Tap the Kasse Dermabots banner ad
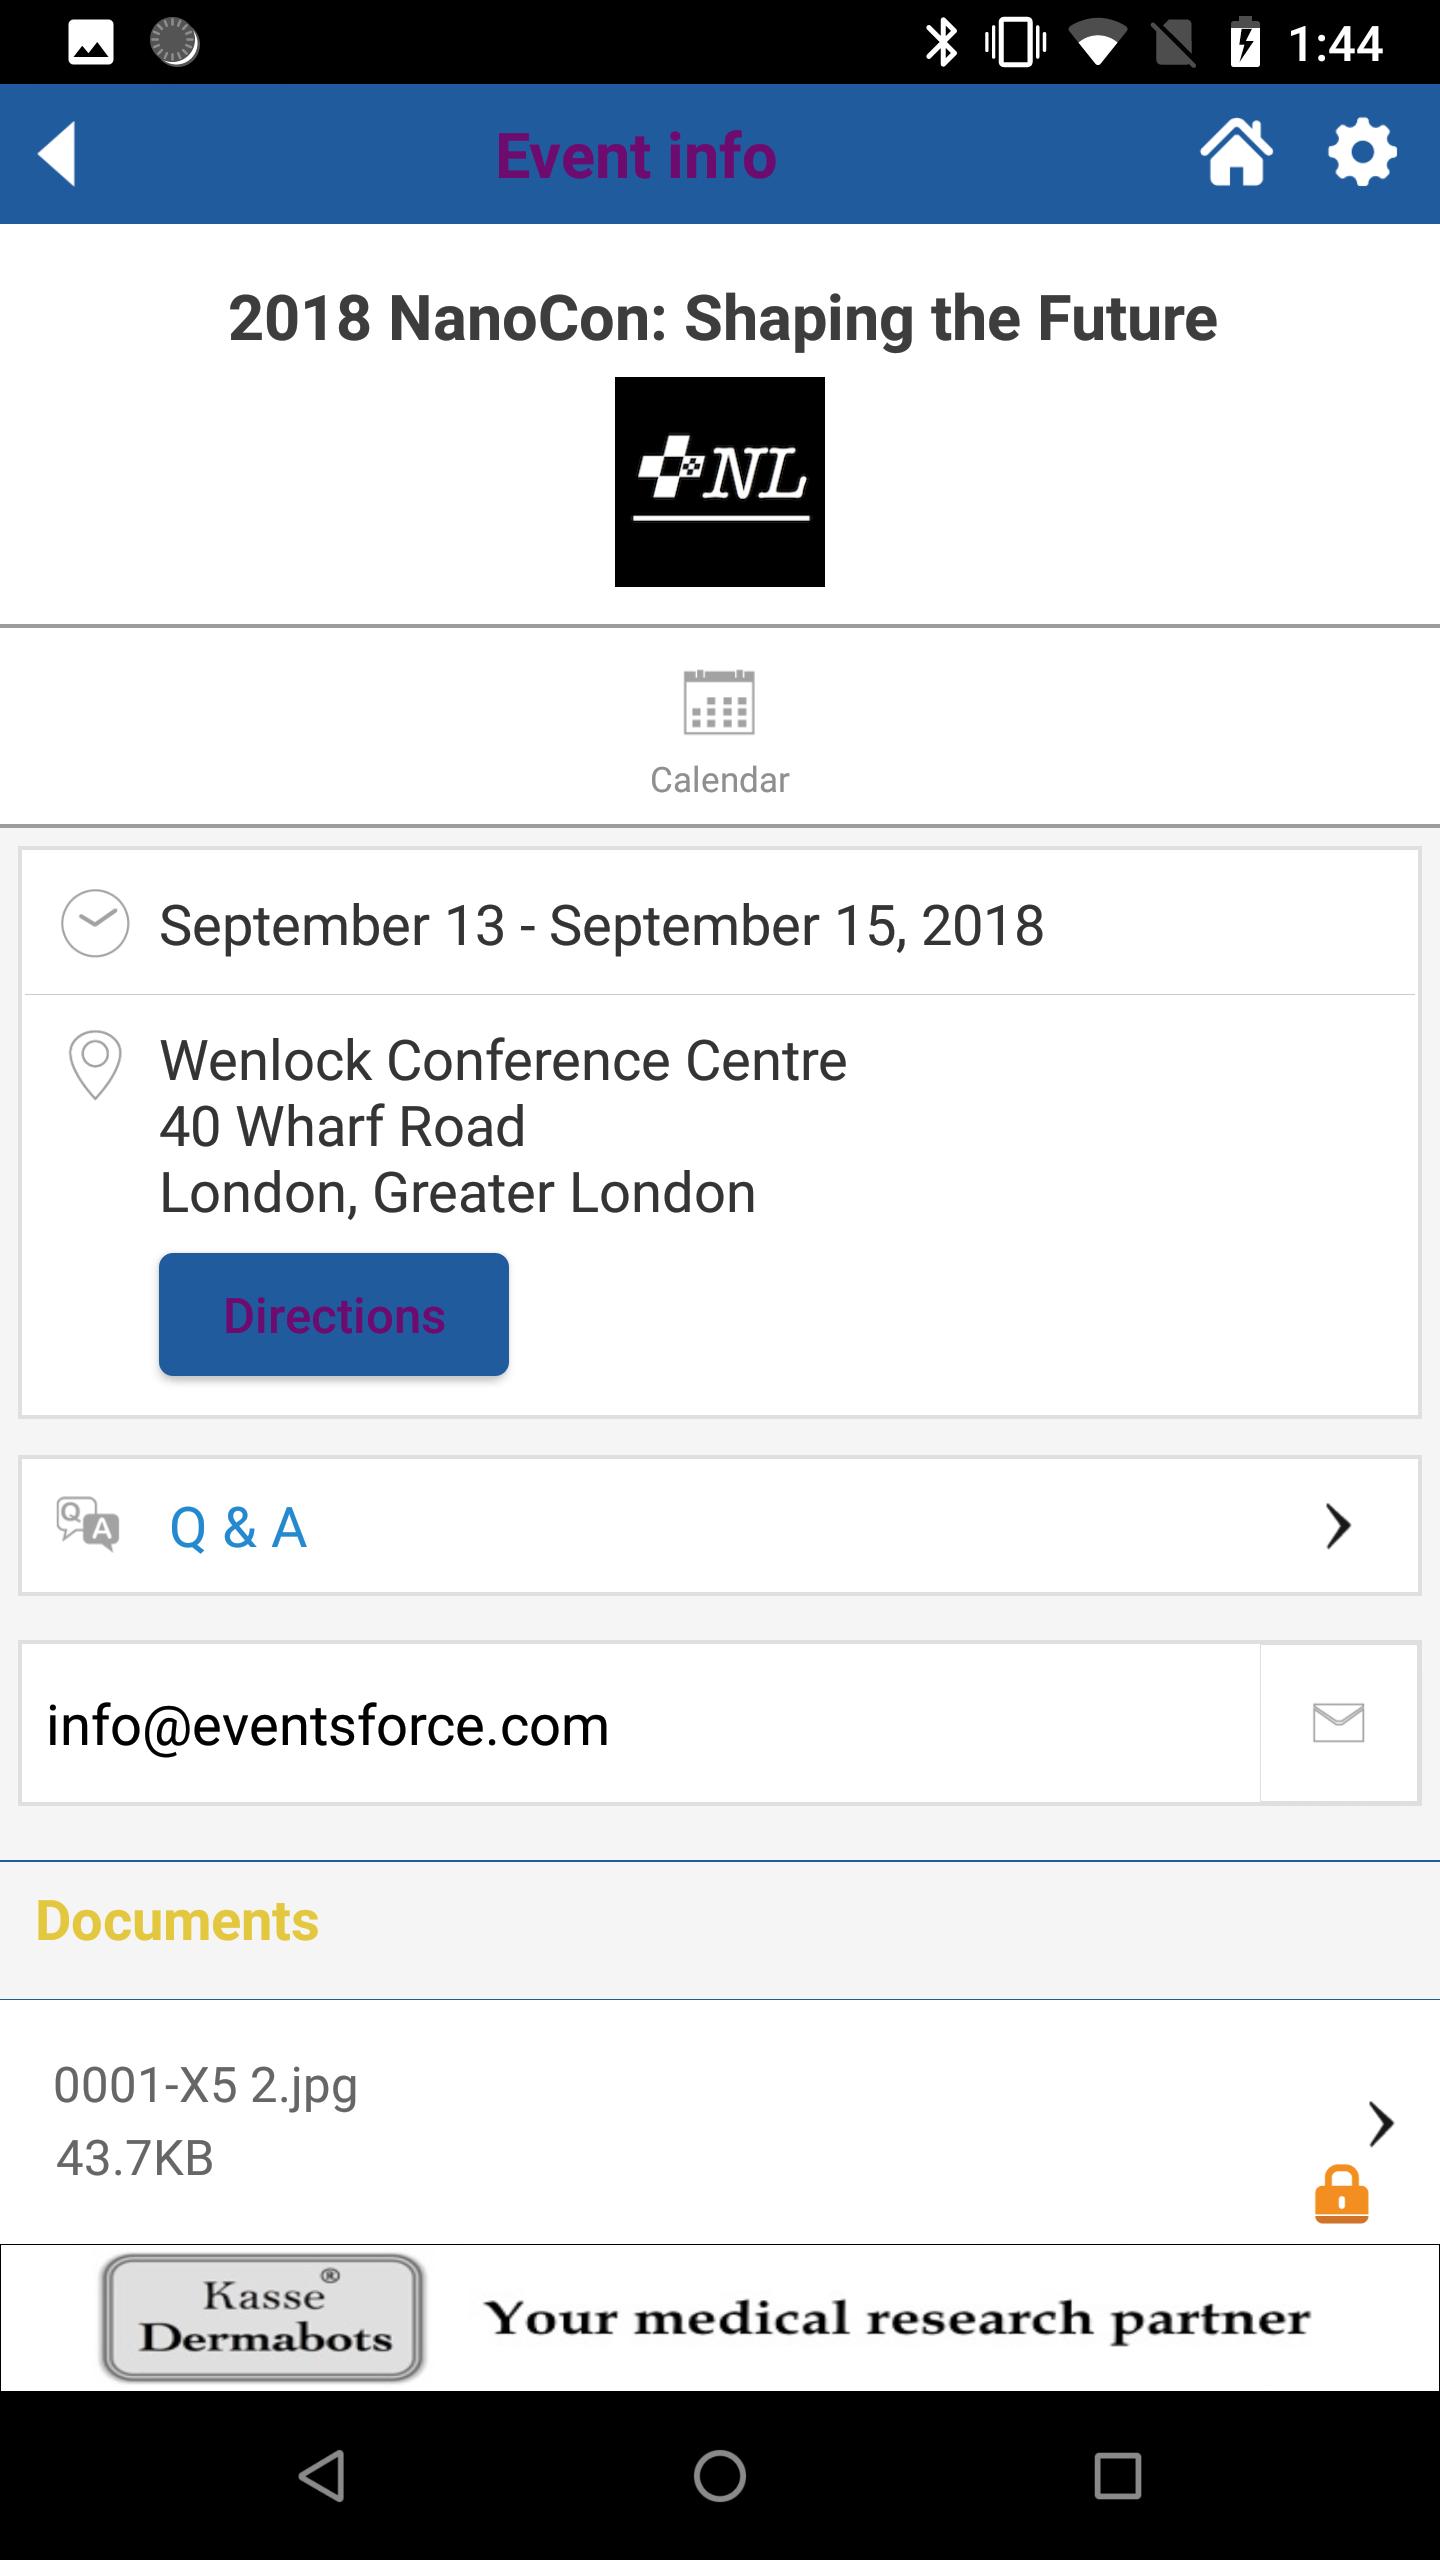 (x=720, y=2317)
